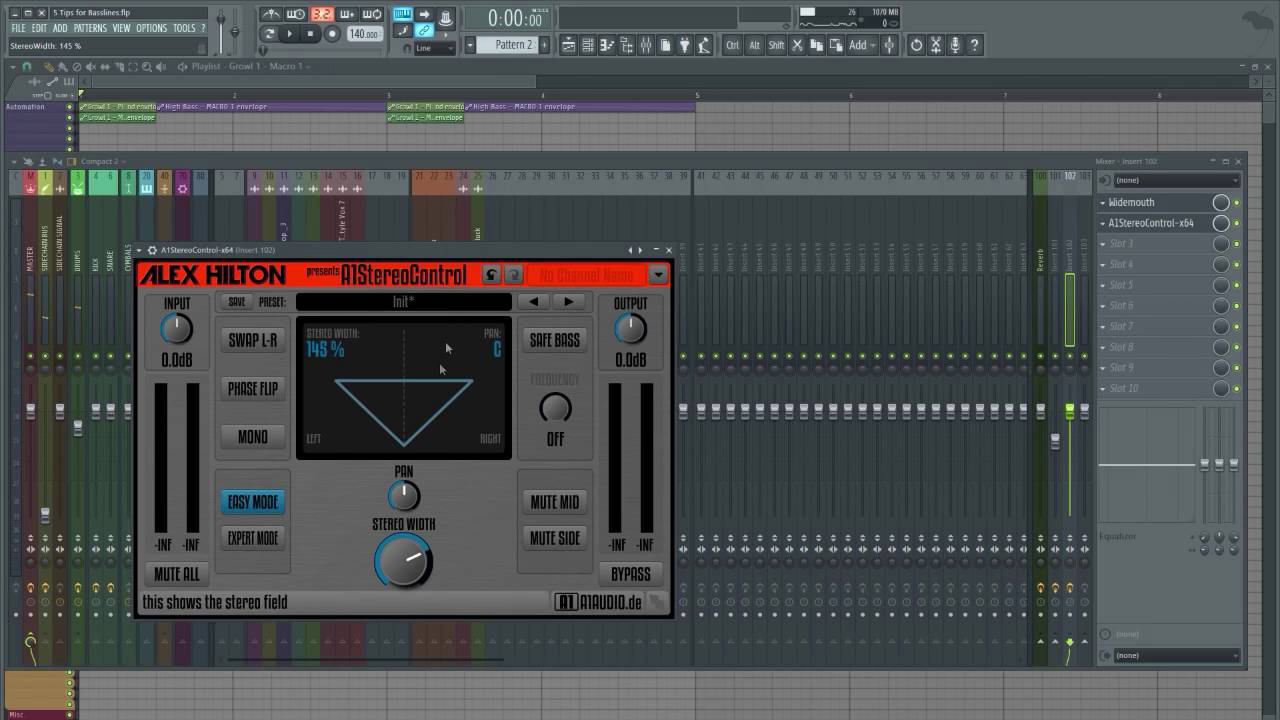Open the FILE menu

(18, 28)
